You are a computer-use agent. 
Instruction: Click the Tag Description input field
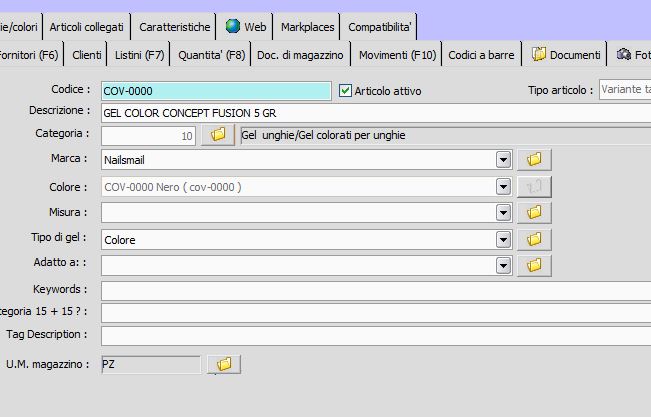coord(376,336)
